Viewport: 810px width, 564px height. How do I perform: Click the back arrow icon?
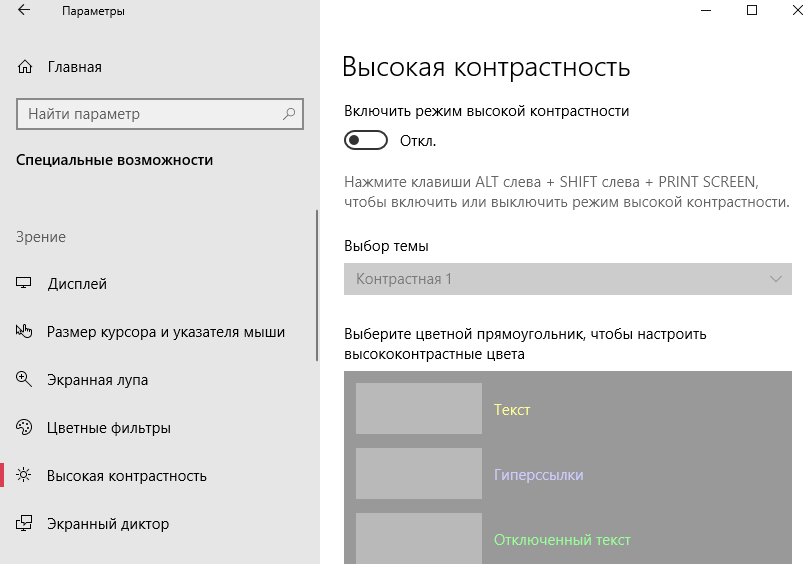point(24,12)
